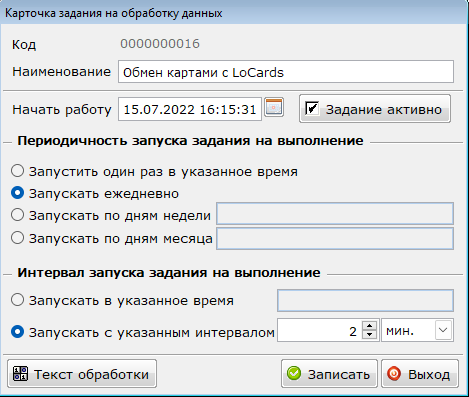Open the calendar picker next to start date
Viewport: 469px width, 397px height.
click(274, 107)
